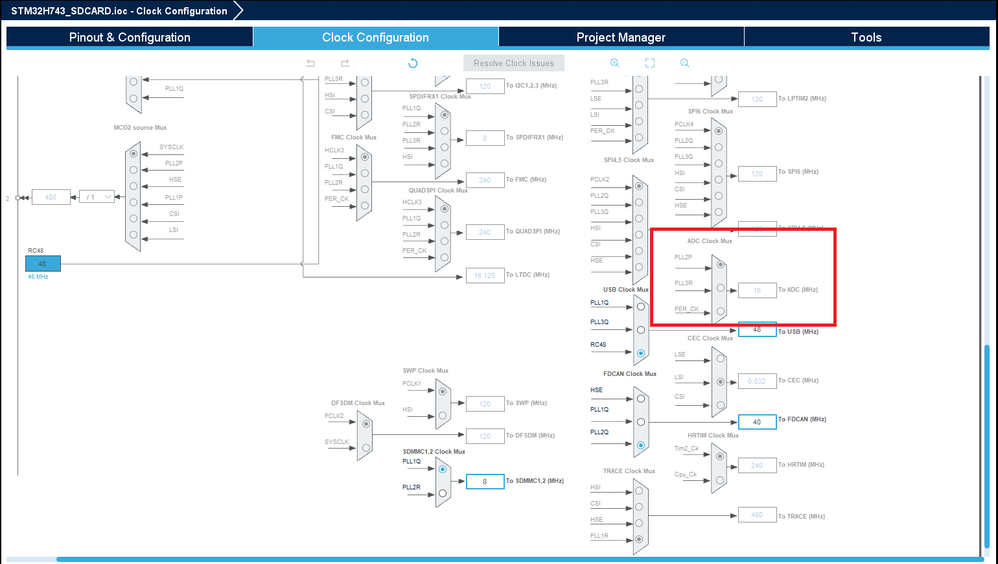
Task: Select CSI in the MCO2 source Mux
Action: pyautogui.click(x=134, y=218)
